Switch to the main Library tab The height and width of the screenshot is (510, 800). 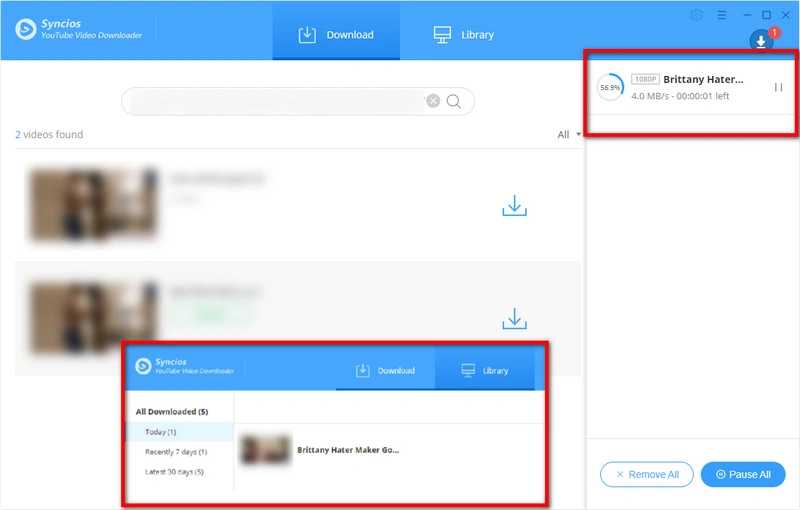pyautogui.click(x=464, y=35)
